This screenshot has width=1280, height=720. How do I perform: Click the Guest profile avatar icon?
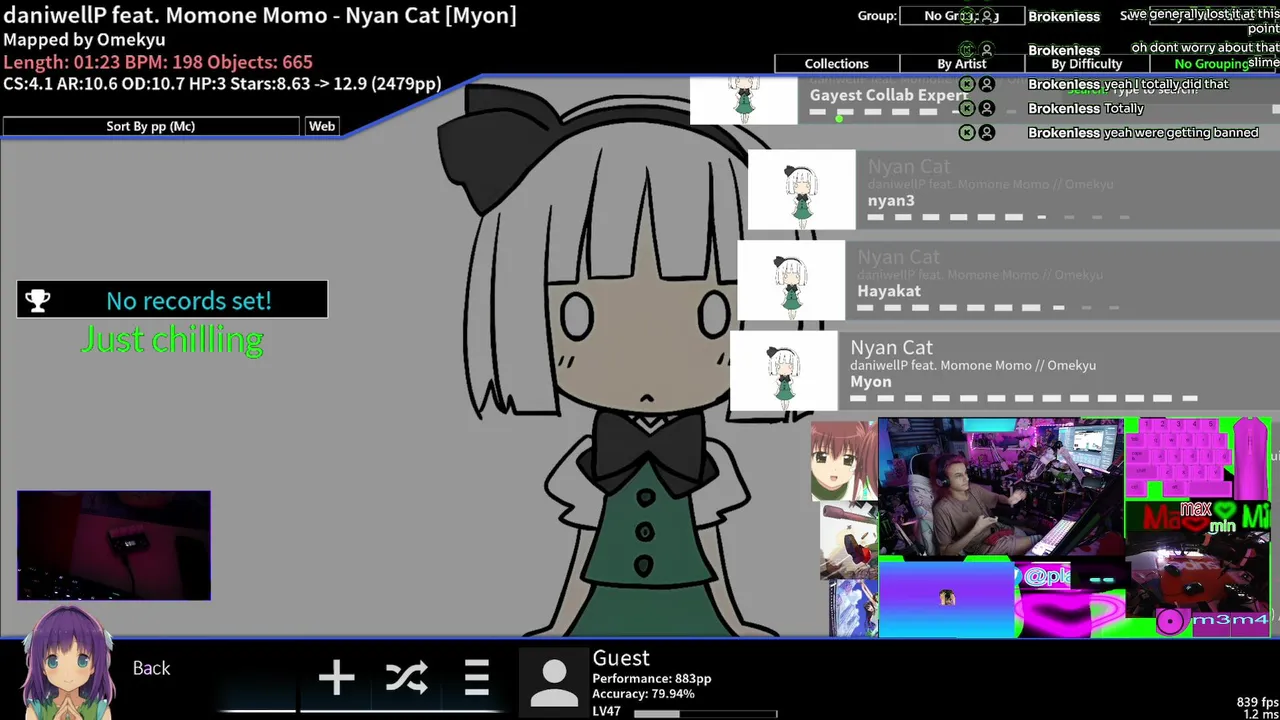click(x=553, y=683)
